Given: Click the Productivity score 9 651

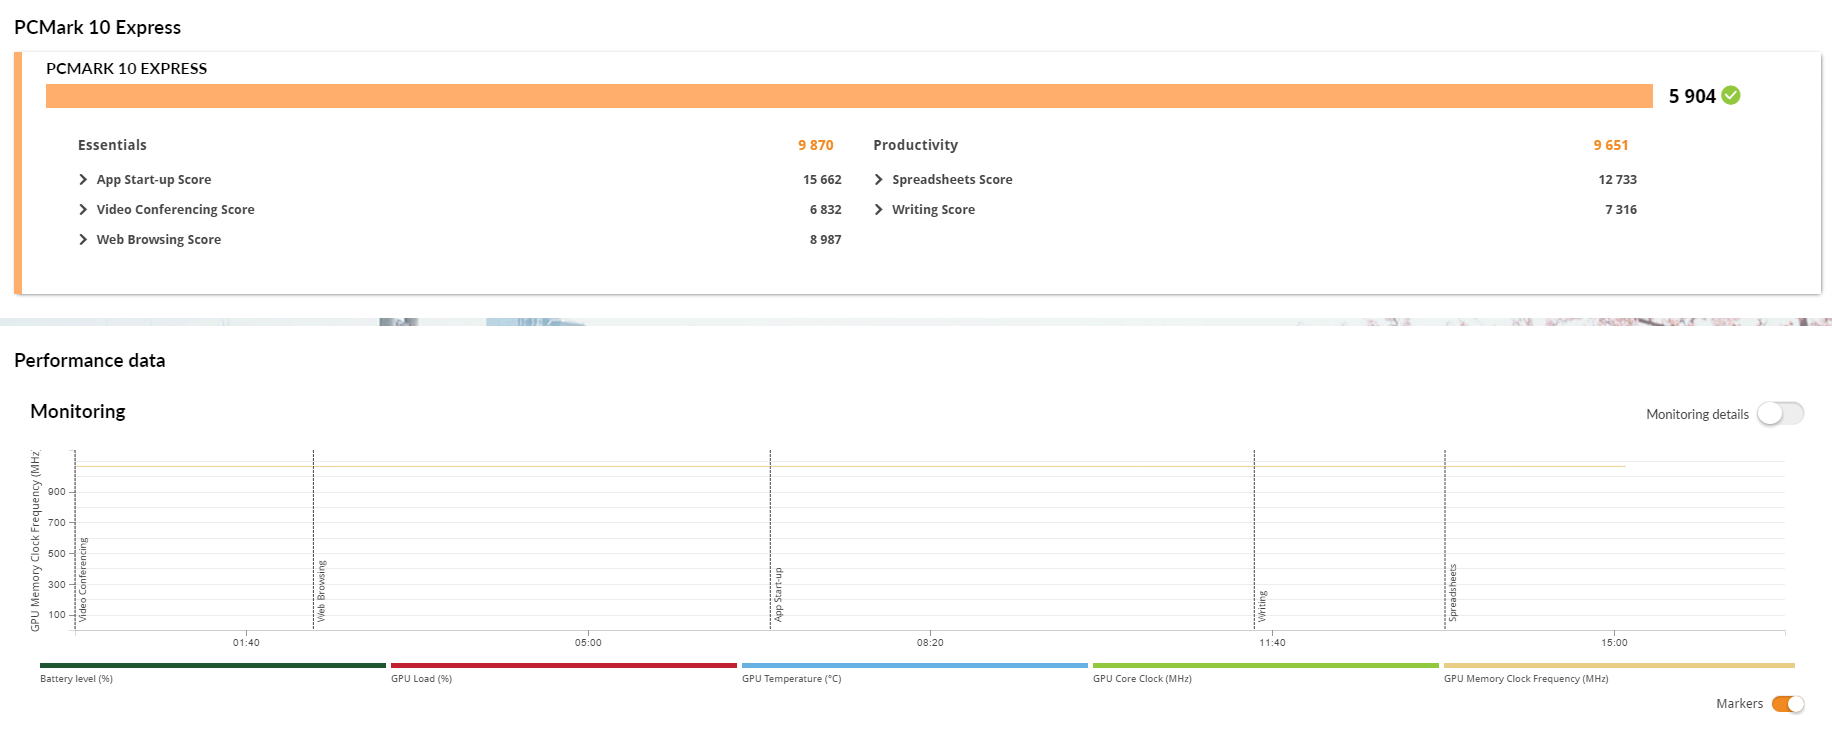Looking at the screenshot, I should click(x=1611, y=146).
